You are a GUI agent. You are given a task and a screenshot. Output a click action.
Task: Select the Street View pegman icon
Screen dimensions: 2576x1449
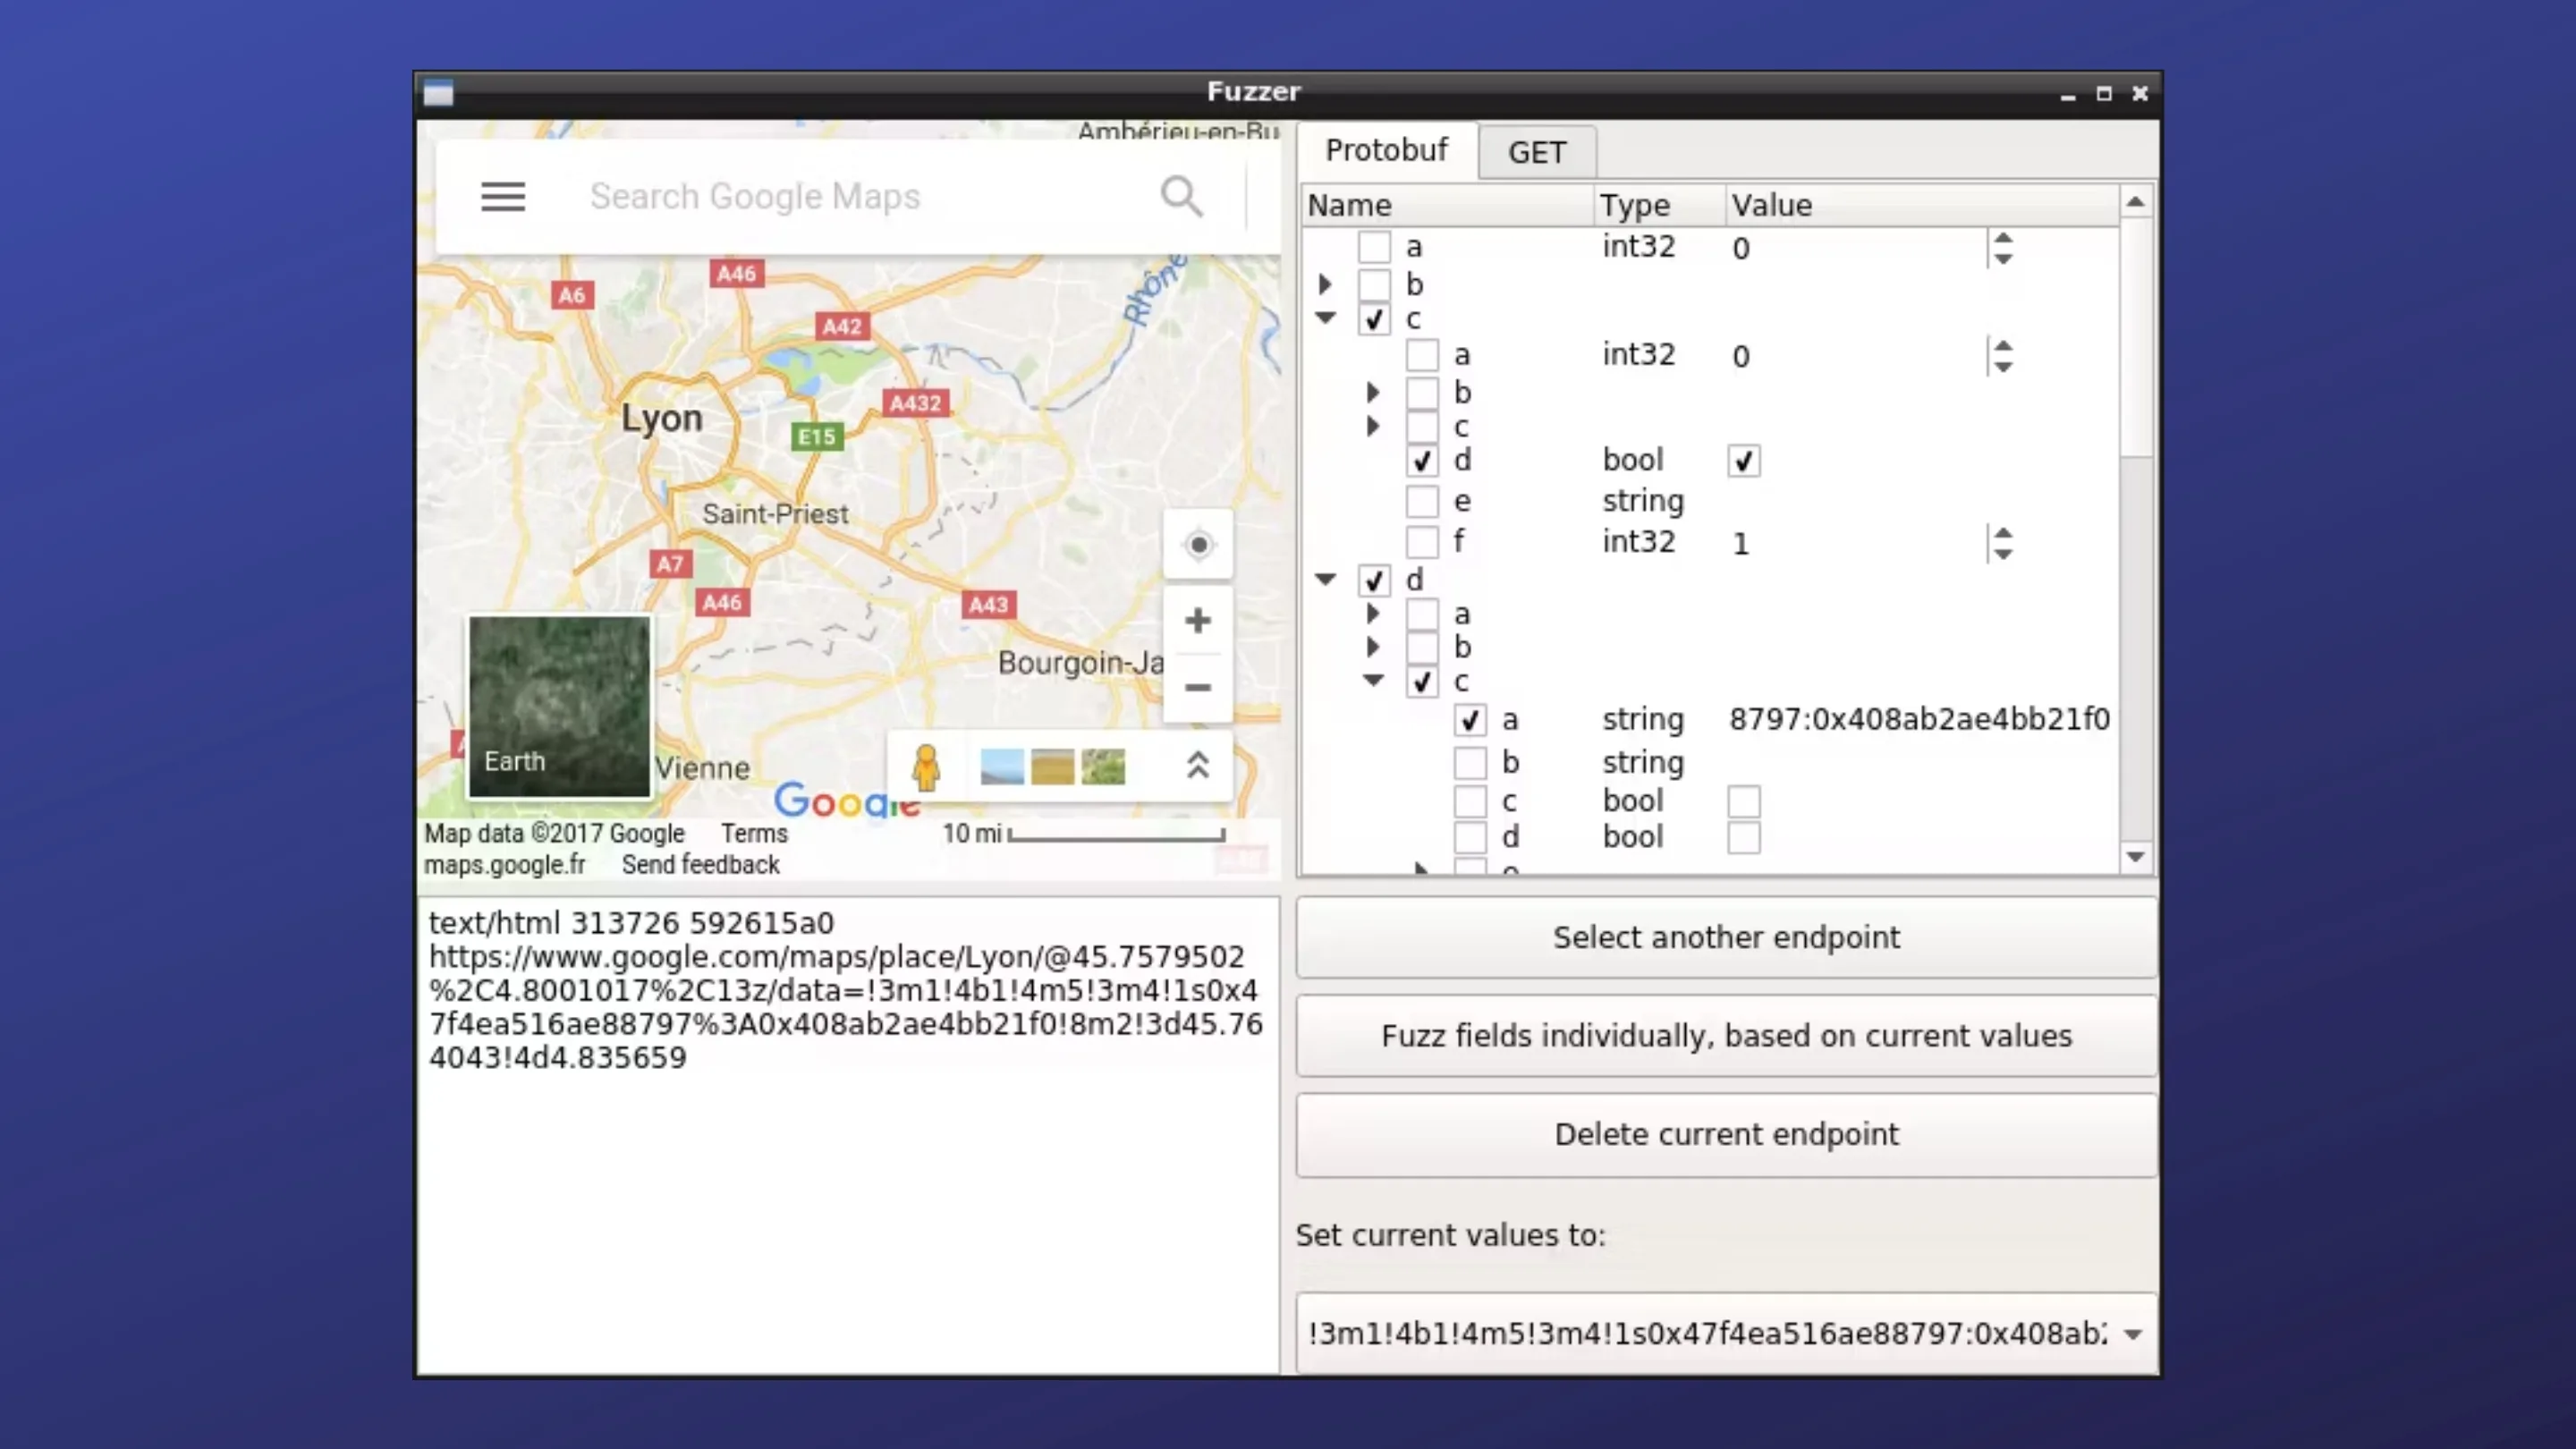tap(926, 767)
